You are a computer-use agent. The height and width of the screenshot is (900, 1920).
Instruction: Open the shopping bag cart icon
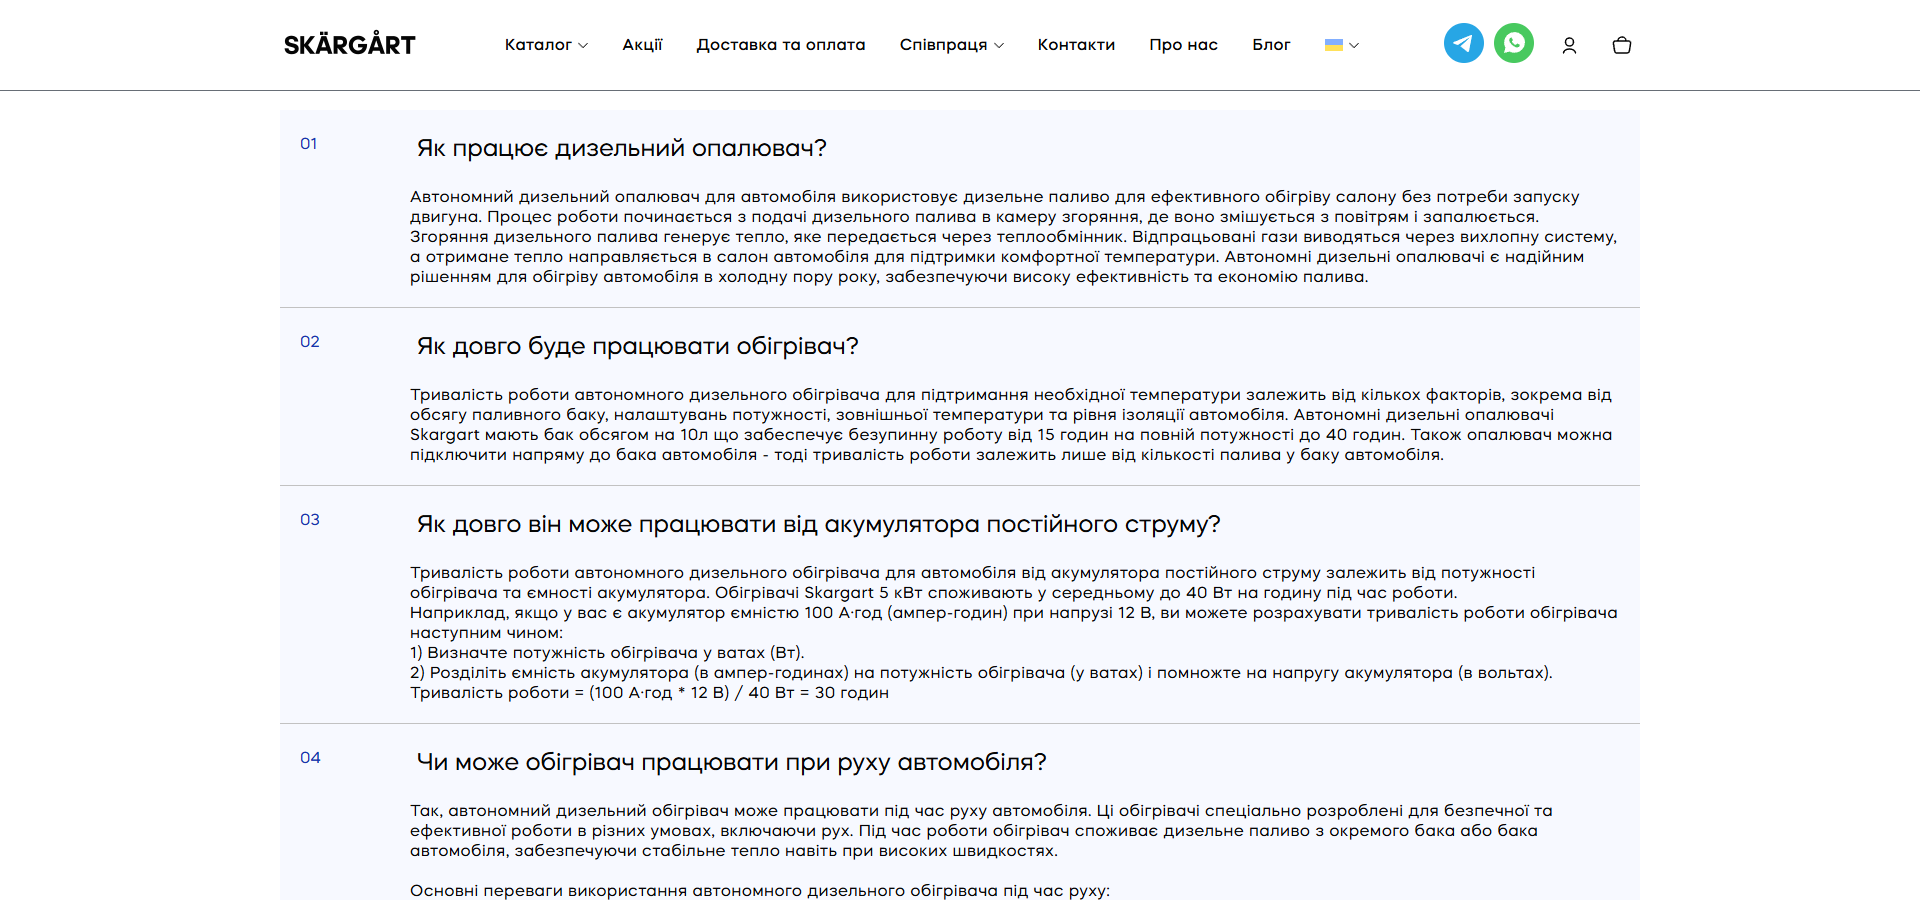(1622, 45)
